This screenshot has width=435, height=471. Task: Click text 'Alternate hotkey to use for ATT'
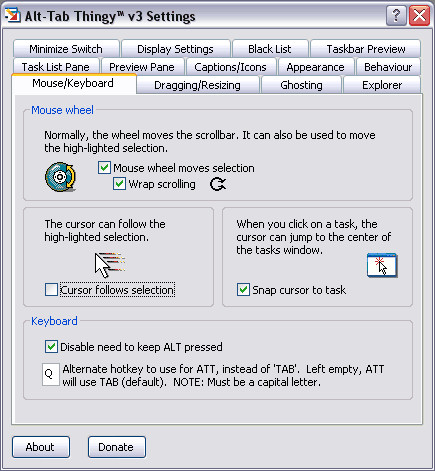[140, 369]
